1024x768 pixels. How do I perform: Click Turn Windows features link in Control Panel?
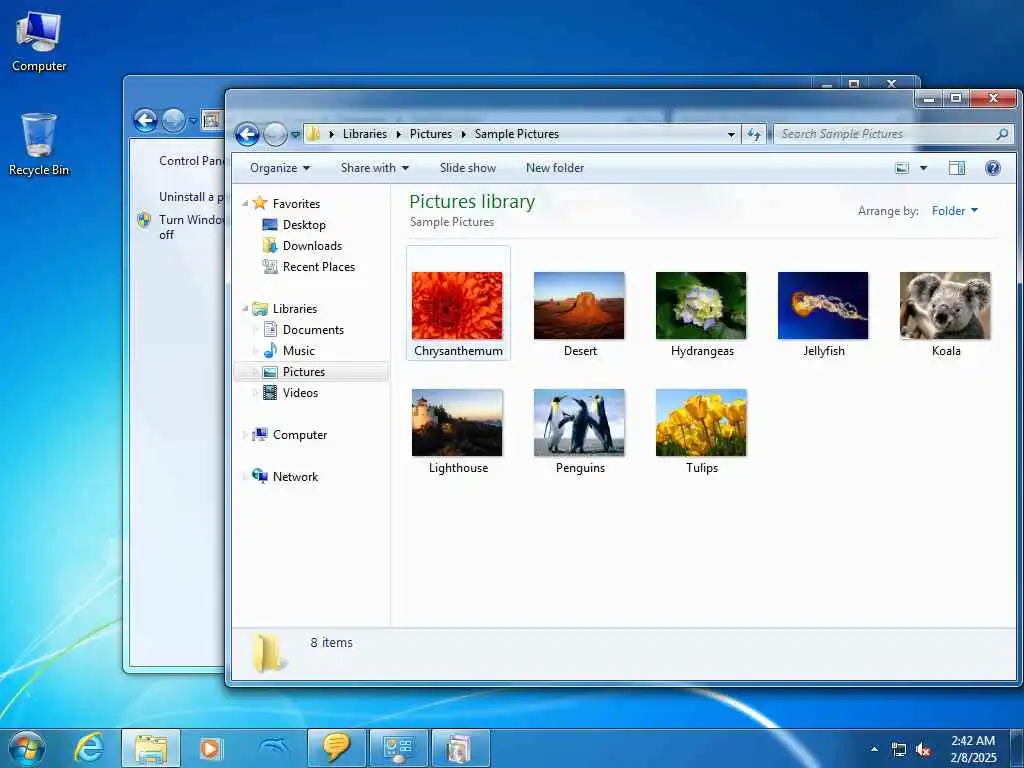191,227
